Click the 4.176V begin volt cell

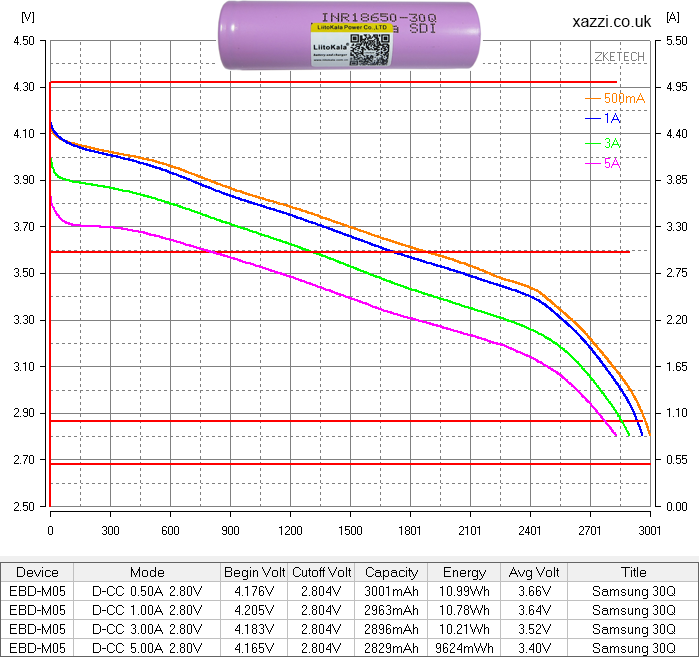(x=255, y=591)
